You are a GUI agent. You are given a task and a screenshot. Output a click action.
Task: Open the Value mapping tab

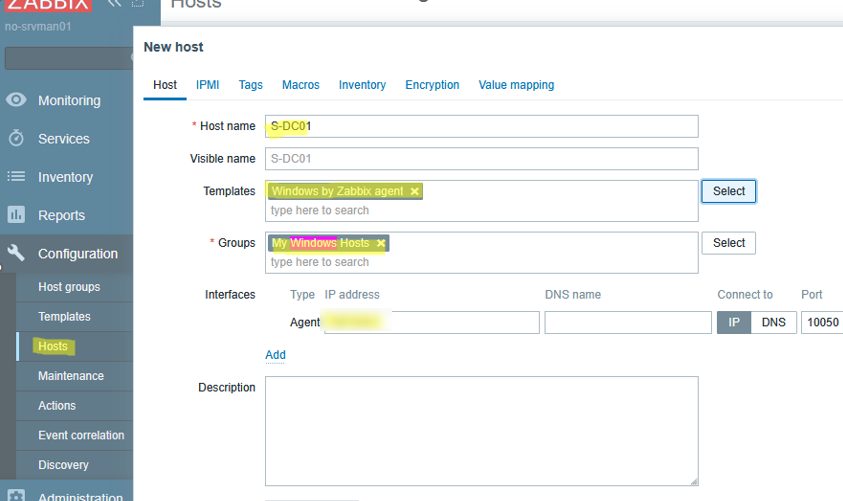[516, 85]
